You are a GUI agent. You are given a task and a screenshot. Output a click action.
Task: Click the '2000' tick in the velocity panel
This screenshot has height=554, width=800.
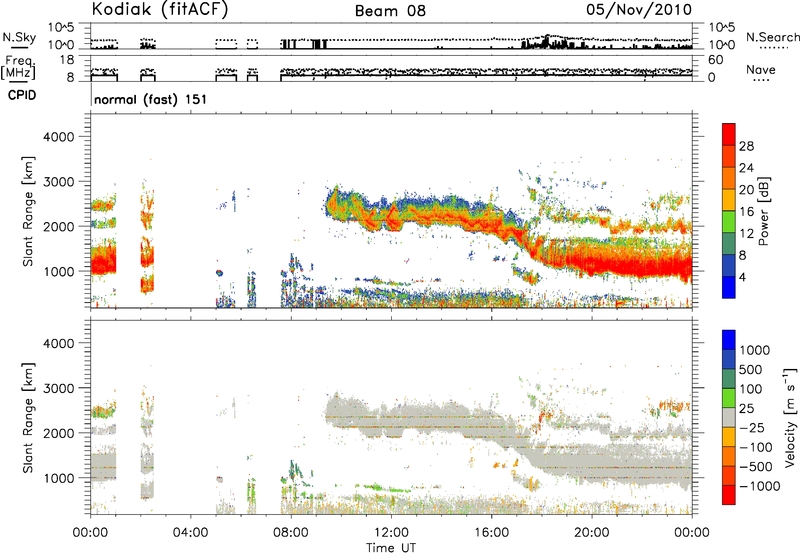pos(58,433)
